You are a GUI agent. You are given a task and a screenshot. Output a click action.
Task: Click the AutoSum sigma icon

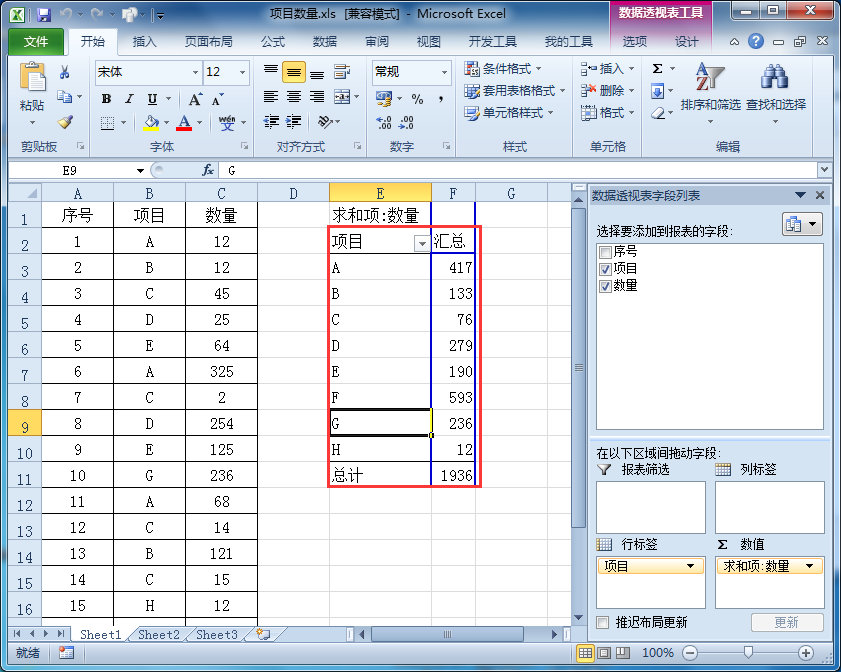tap(658, 69)
